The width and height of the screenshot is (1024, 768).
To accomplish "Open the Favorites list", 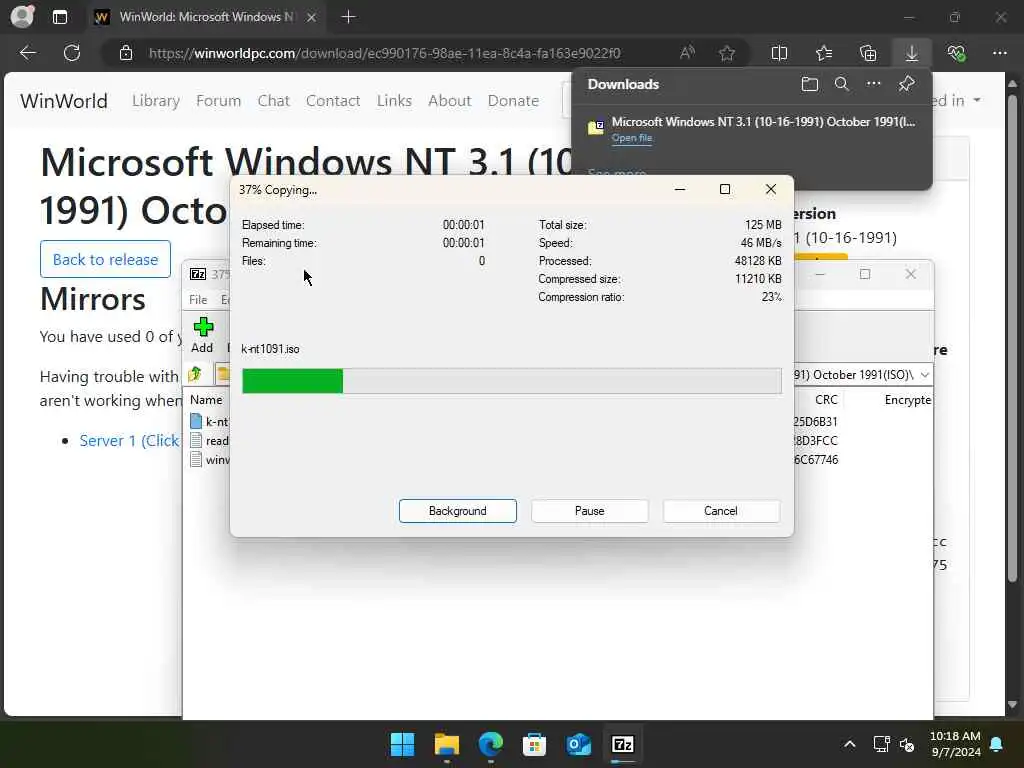I will point(824,53).
